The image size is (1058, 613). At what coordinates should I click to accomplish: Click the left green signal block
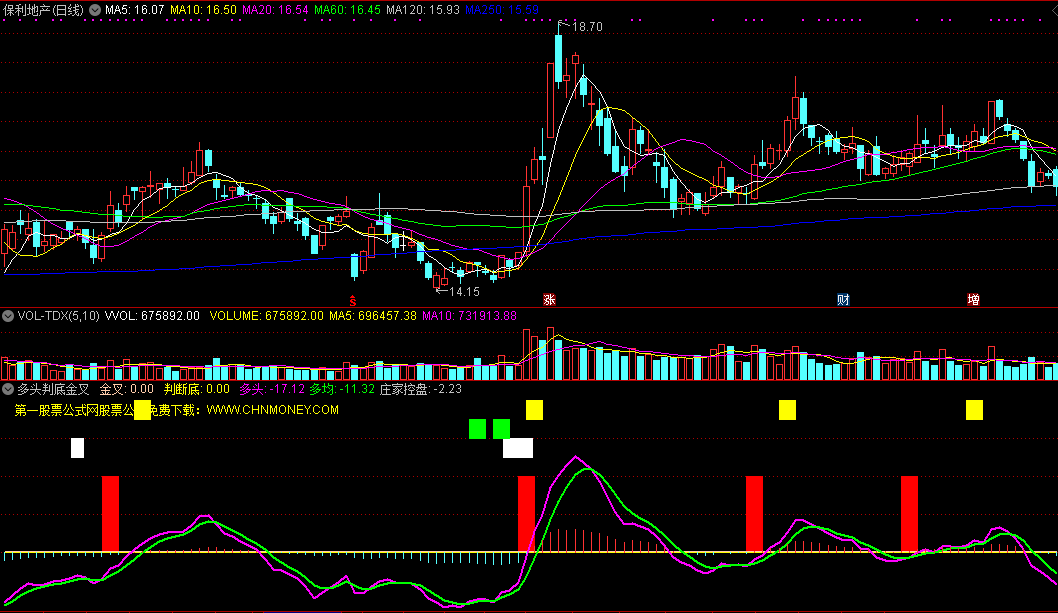478,429
